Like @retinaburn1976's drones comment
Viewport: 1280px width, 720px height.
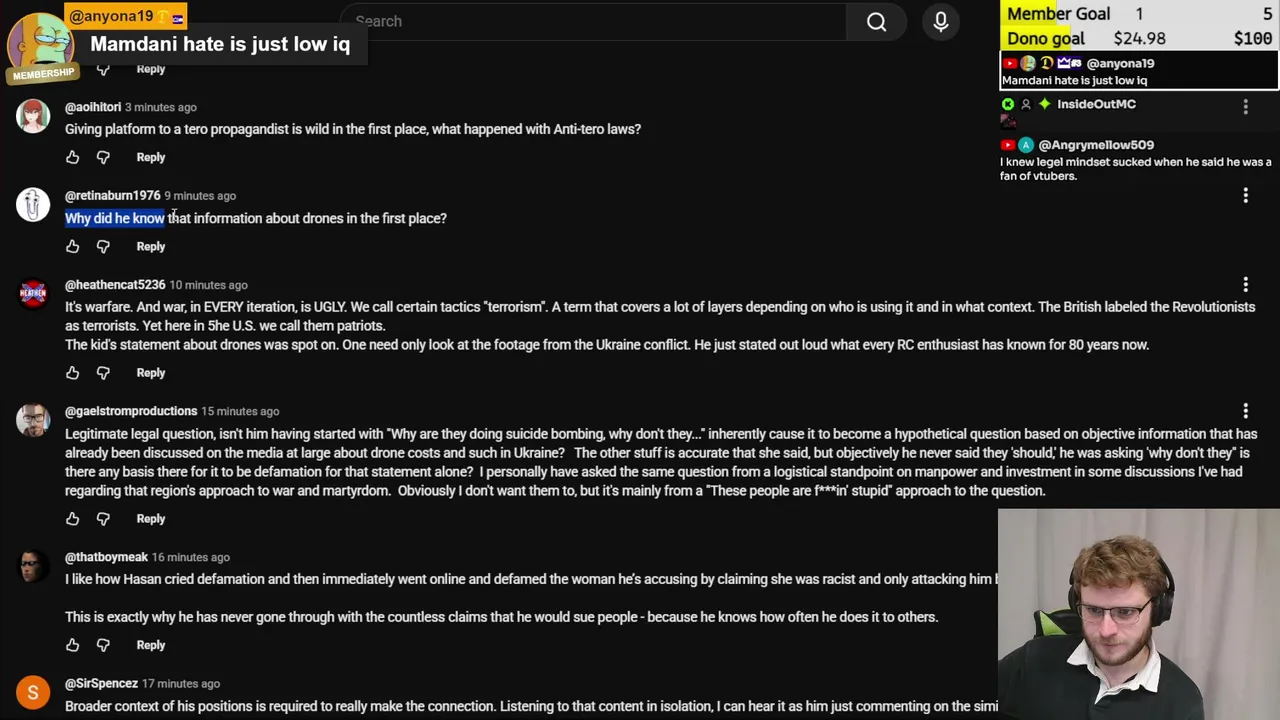coord(72,246)
